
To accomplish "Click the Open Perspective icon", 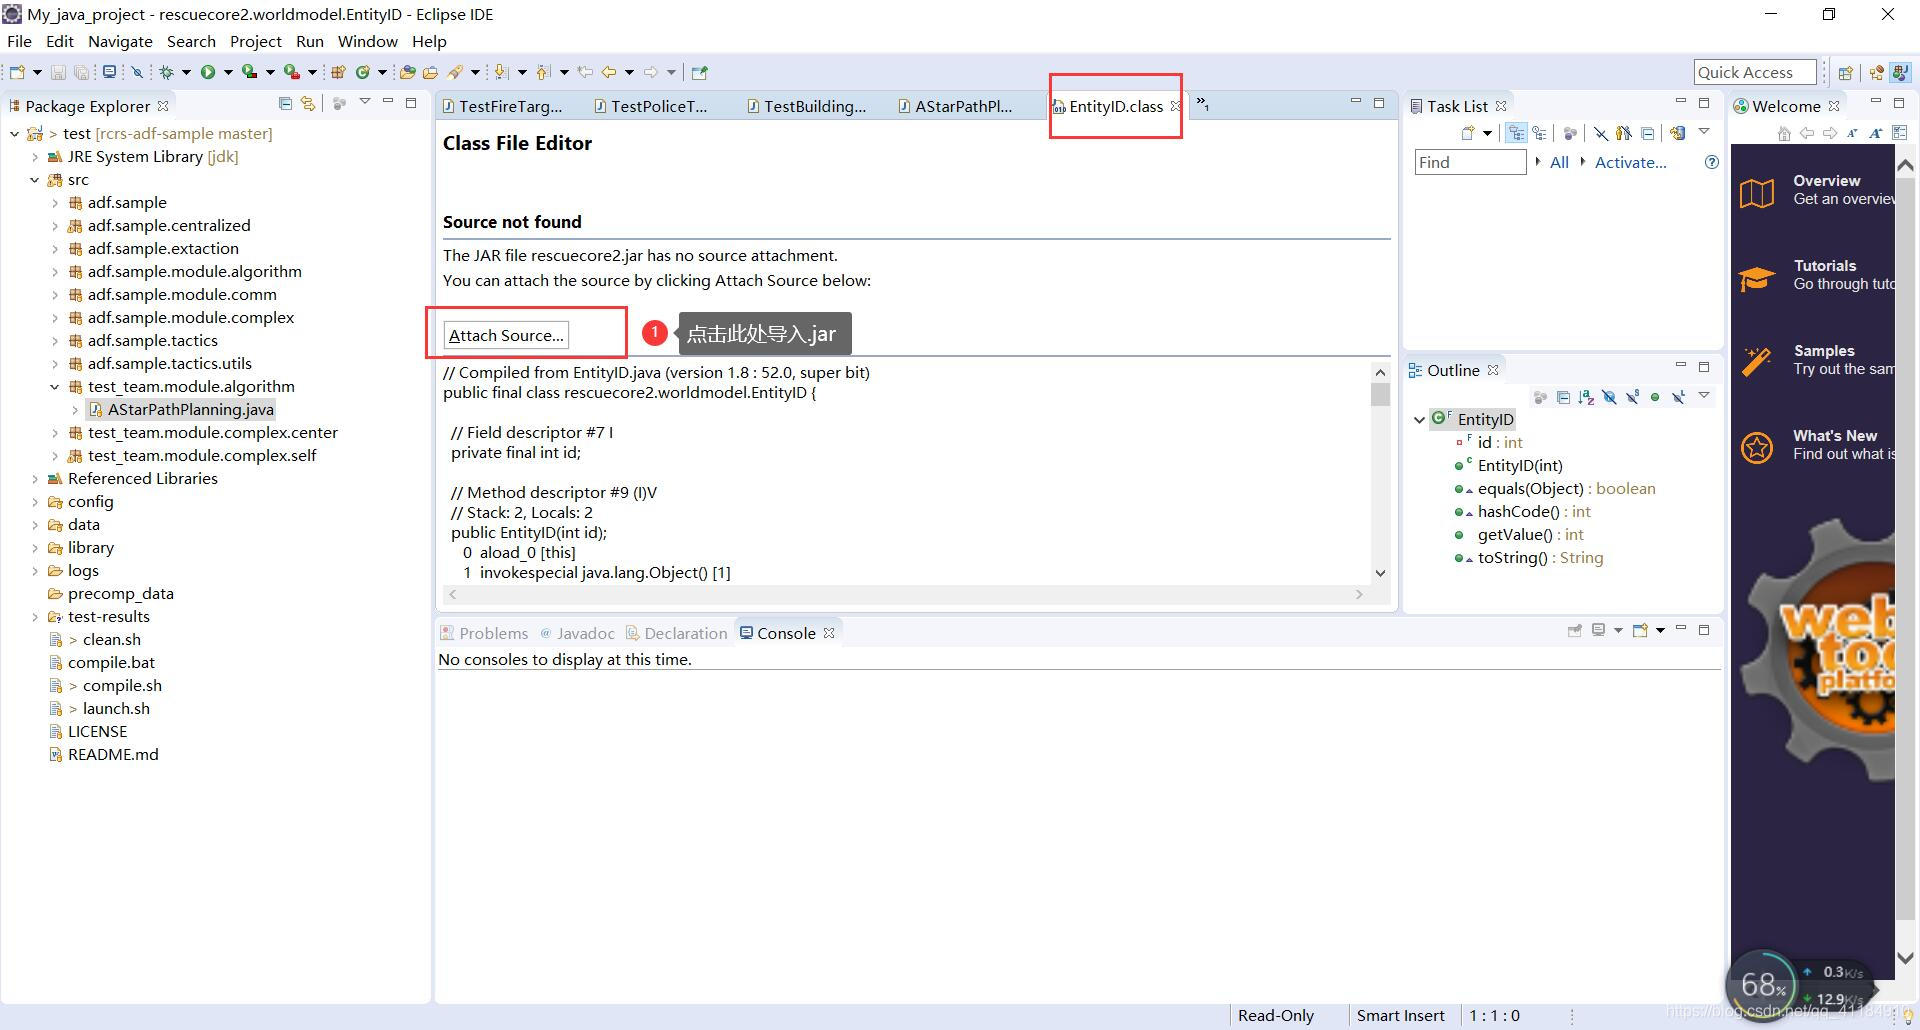I will (x=1846, y=72).
